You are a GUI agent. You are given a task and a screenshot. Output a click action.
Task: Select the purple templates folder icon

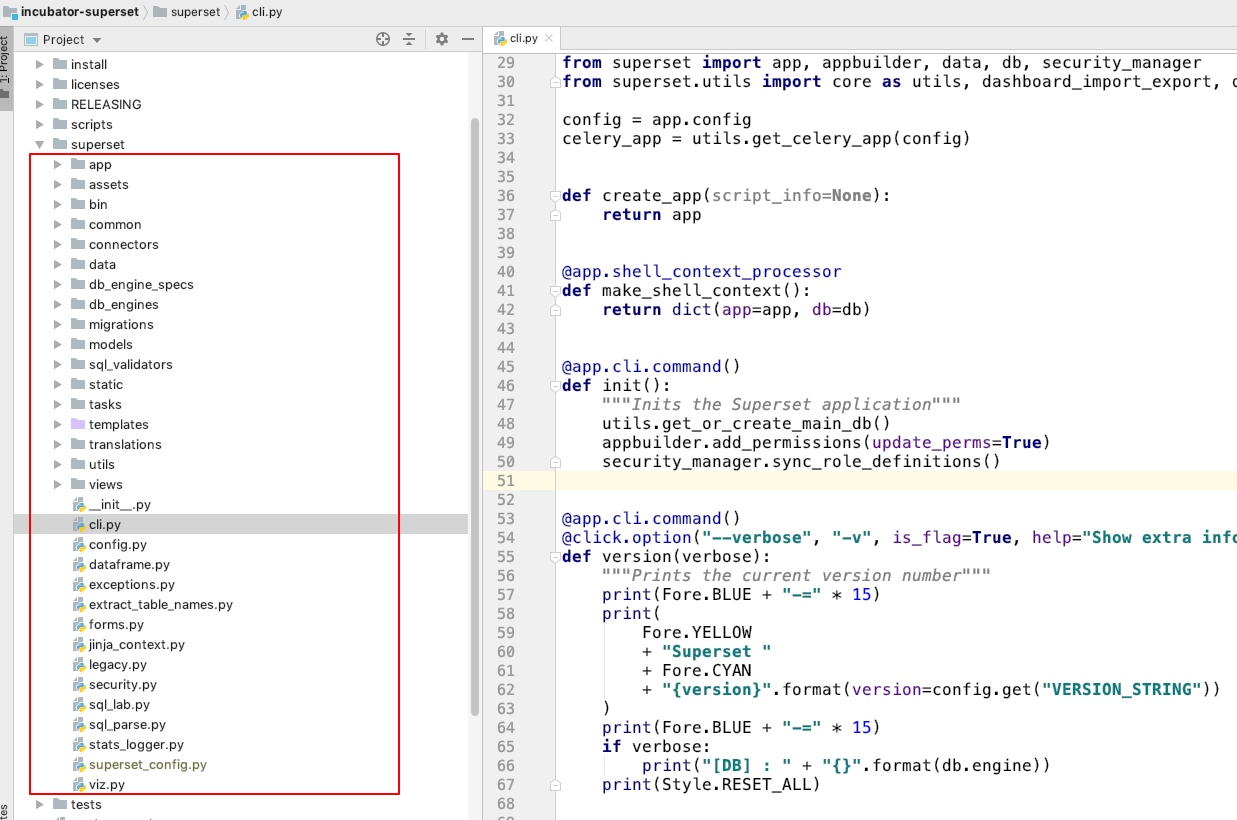78,424
